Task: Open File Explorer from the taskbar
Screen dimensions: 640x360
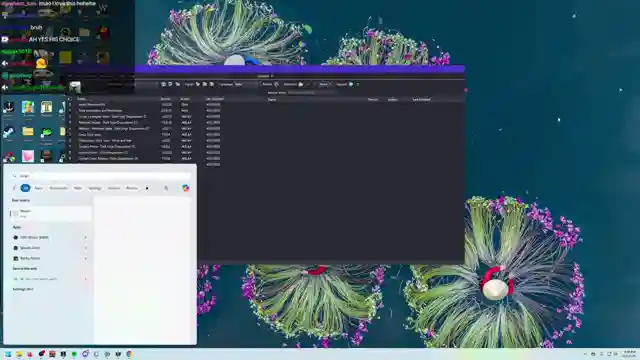Action: coord(19,354)
